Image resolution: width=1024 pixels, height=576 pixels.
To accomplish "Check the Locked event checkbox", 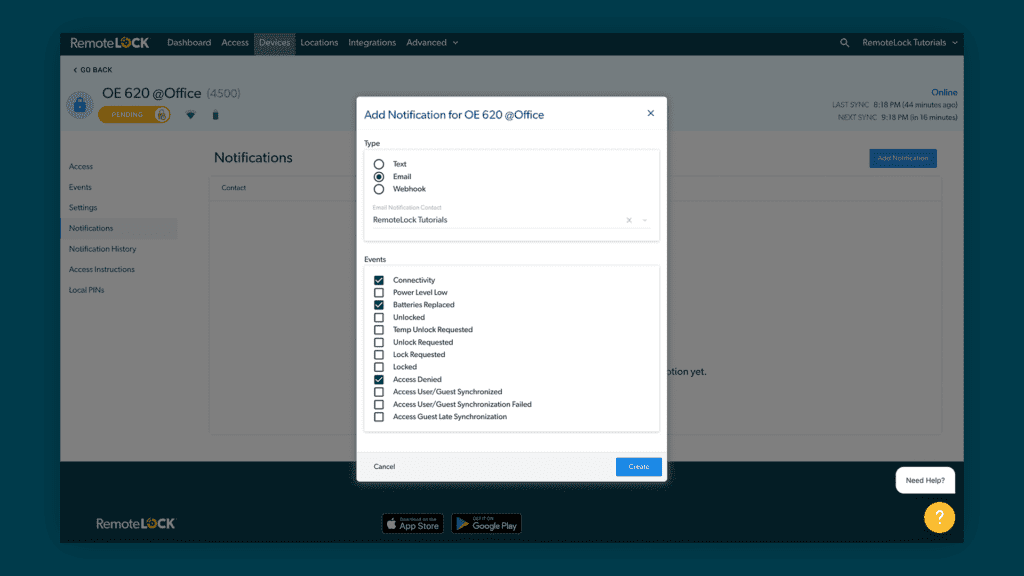I will click(379, 367).
